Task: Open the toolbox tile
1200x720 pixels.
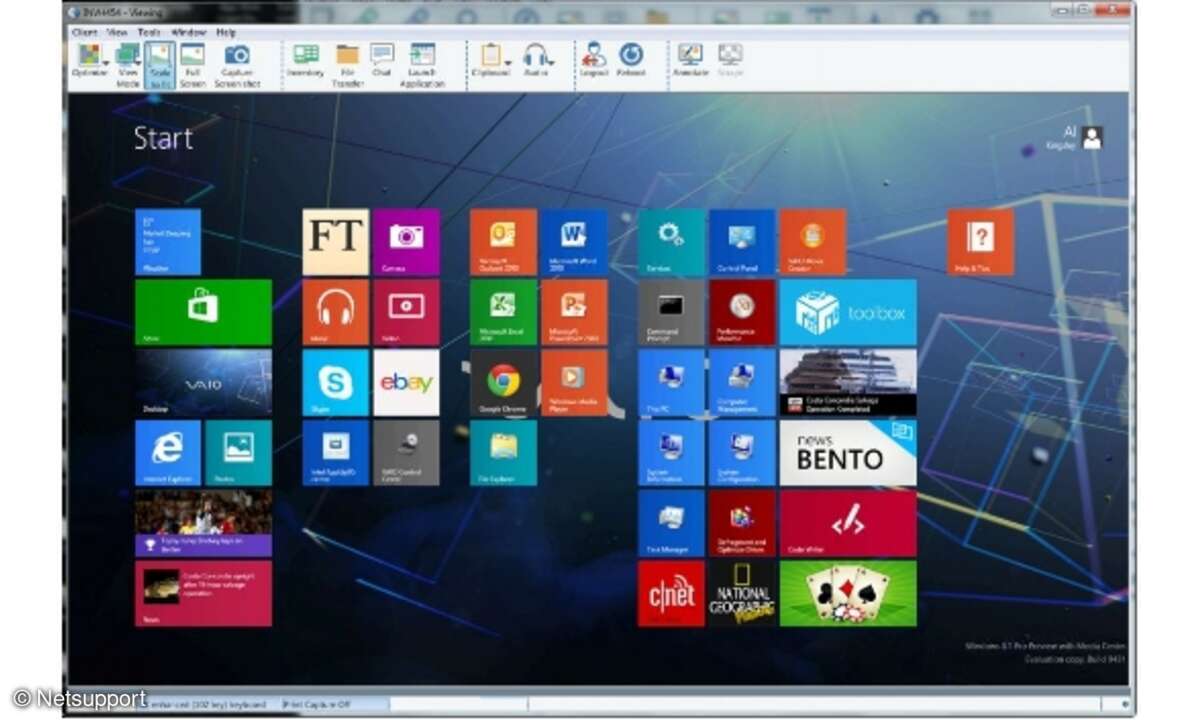Action: 848,312
